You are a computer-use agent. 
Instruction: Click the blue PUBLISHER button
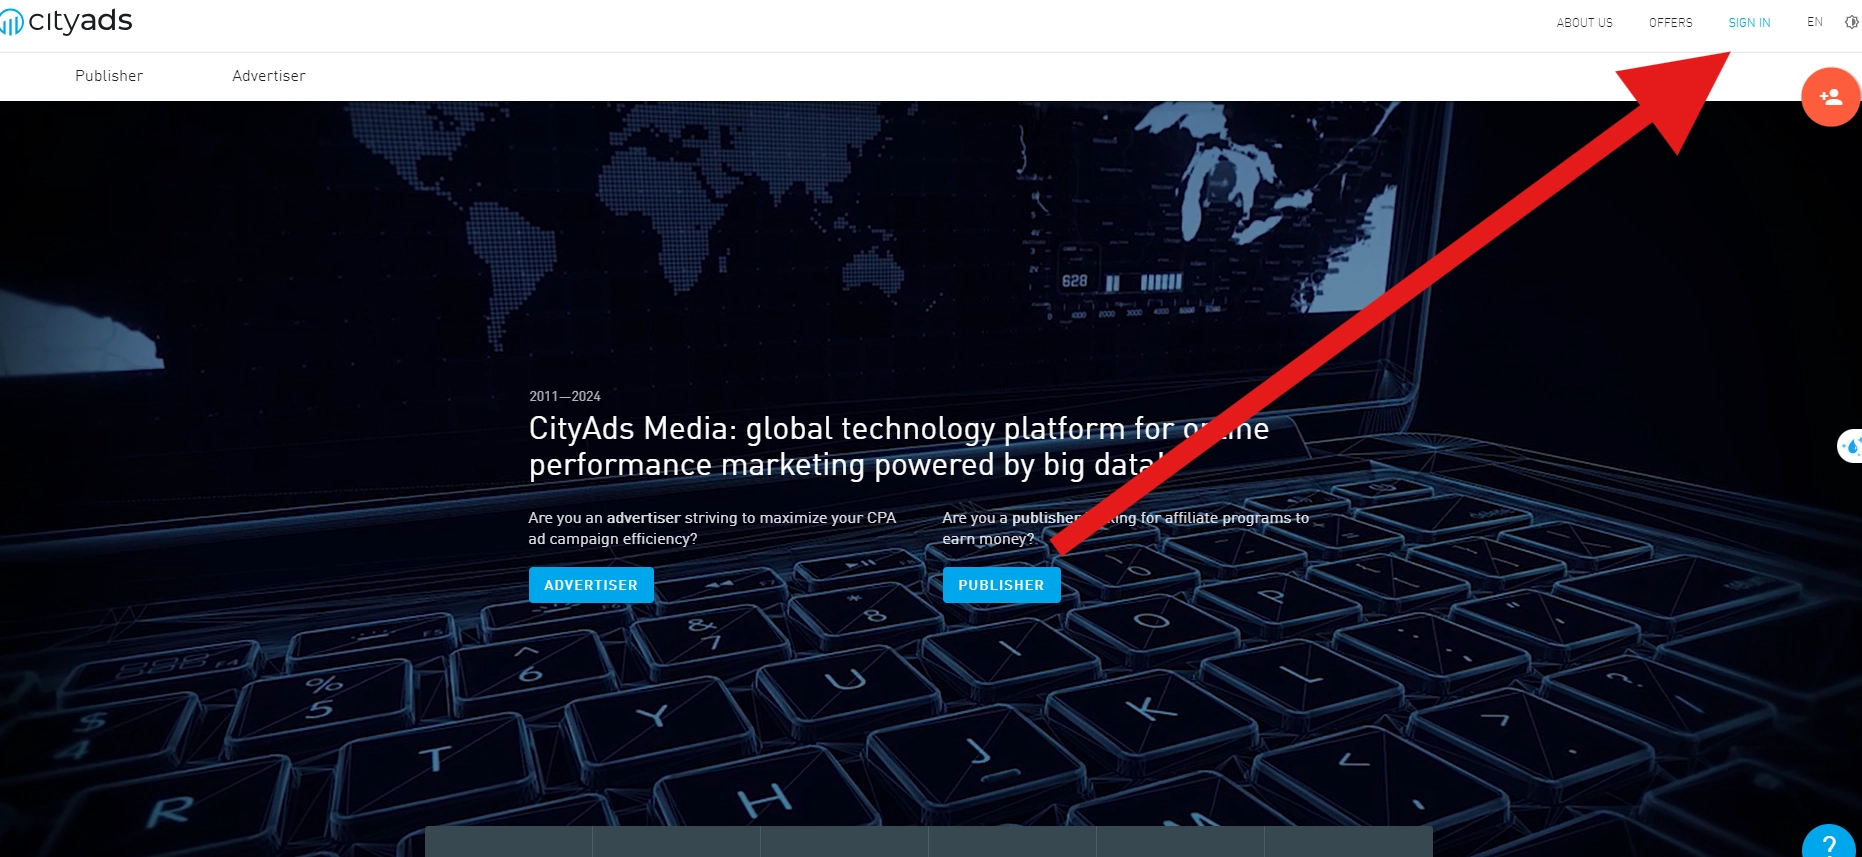pos(1001,585)
